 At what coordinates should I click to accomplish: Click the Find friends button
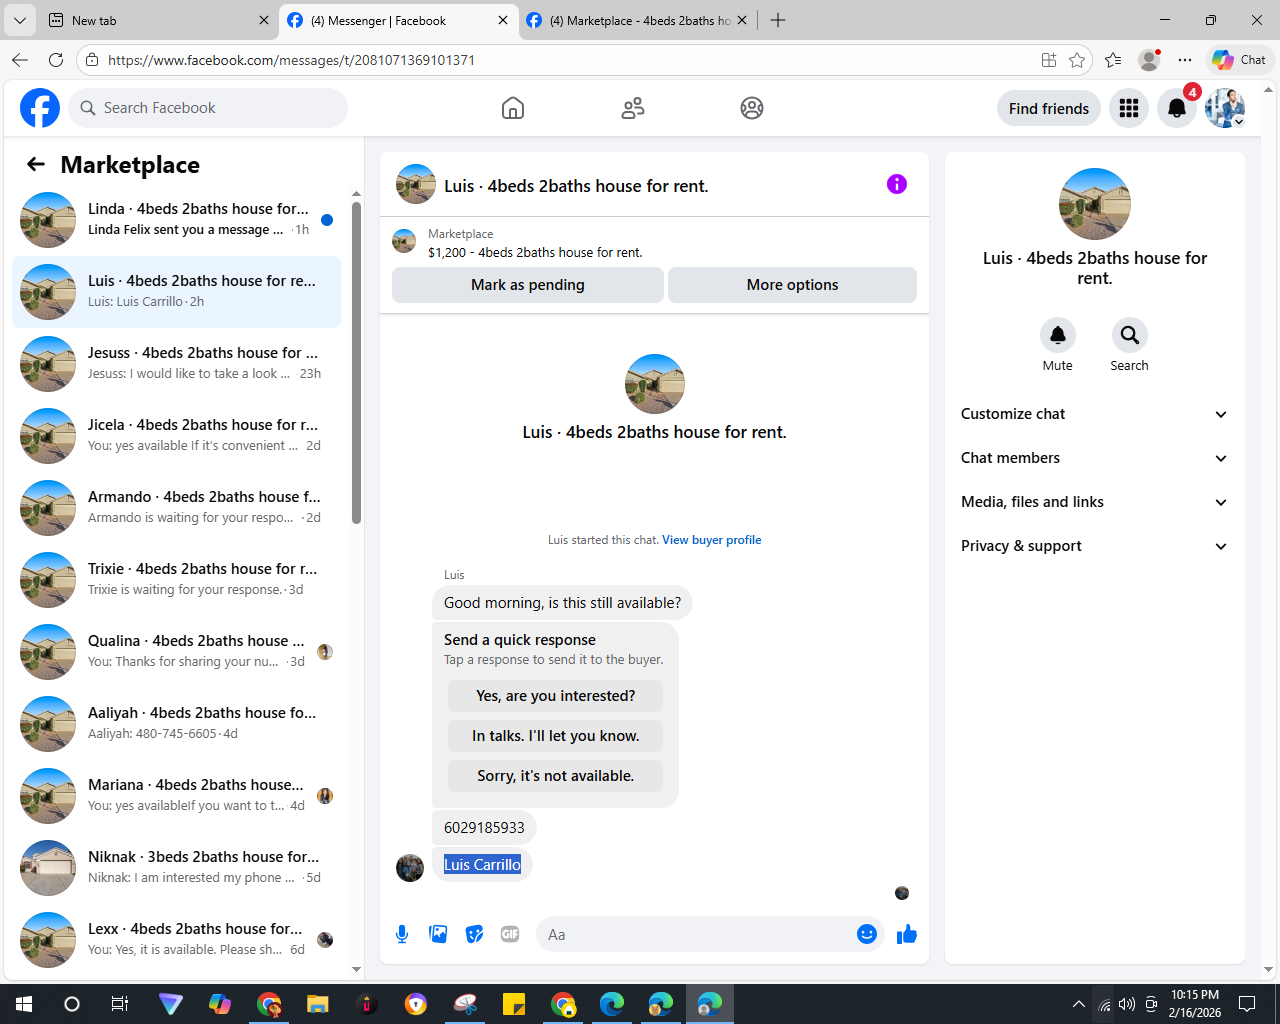(x=1049, y=108)
